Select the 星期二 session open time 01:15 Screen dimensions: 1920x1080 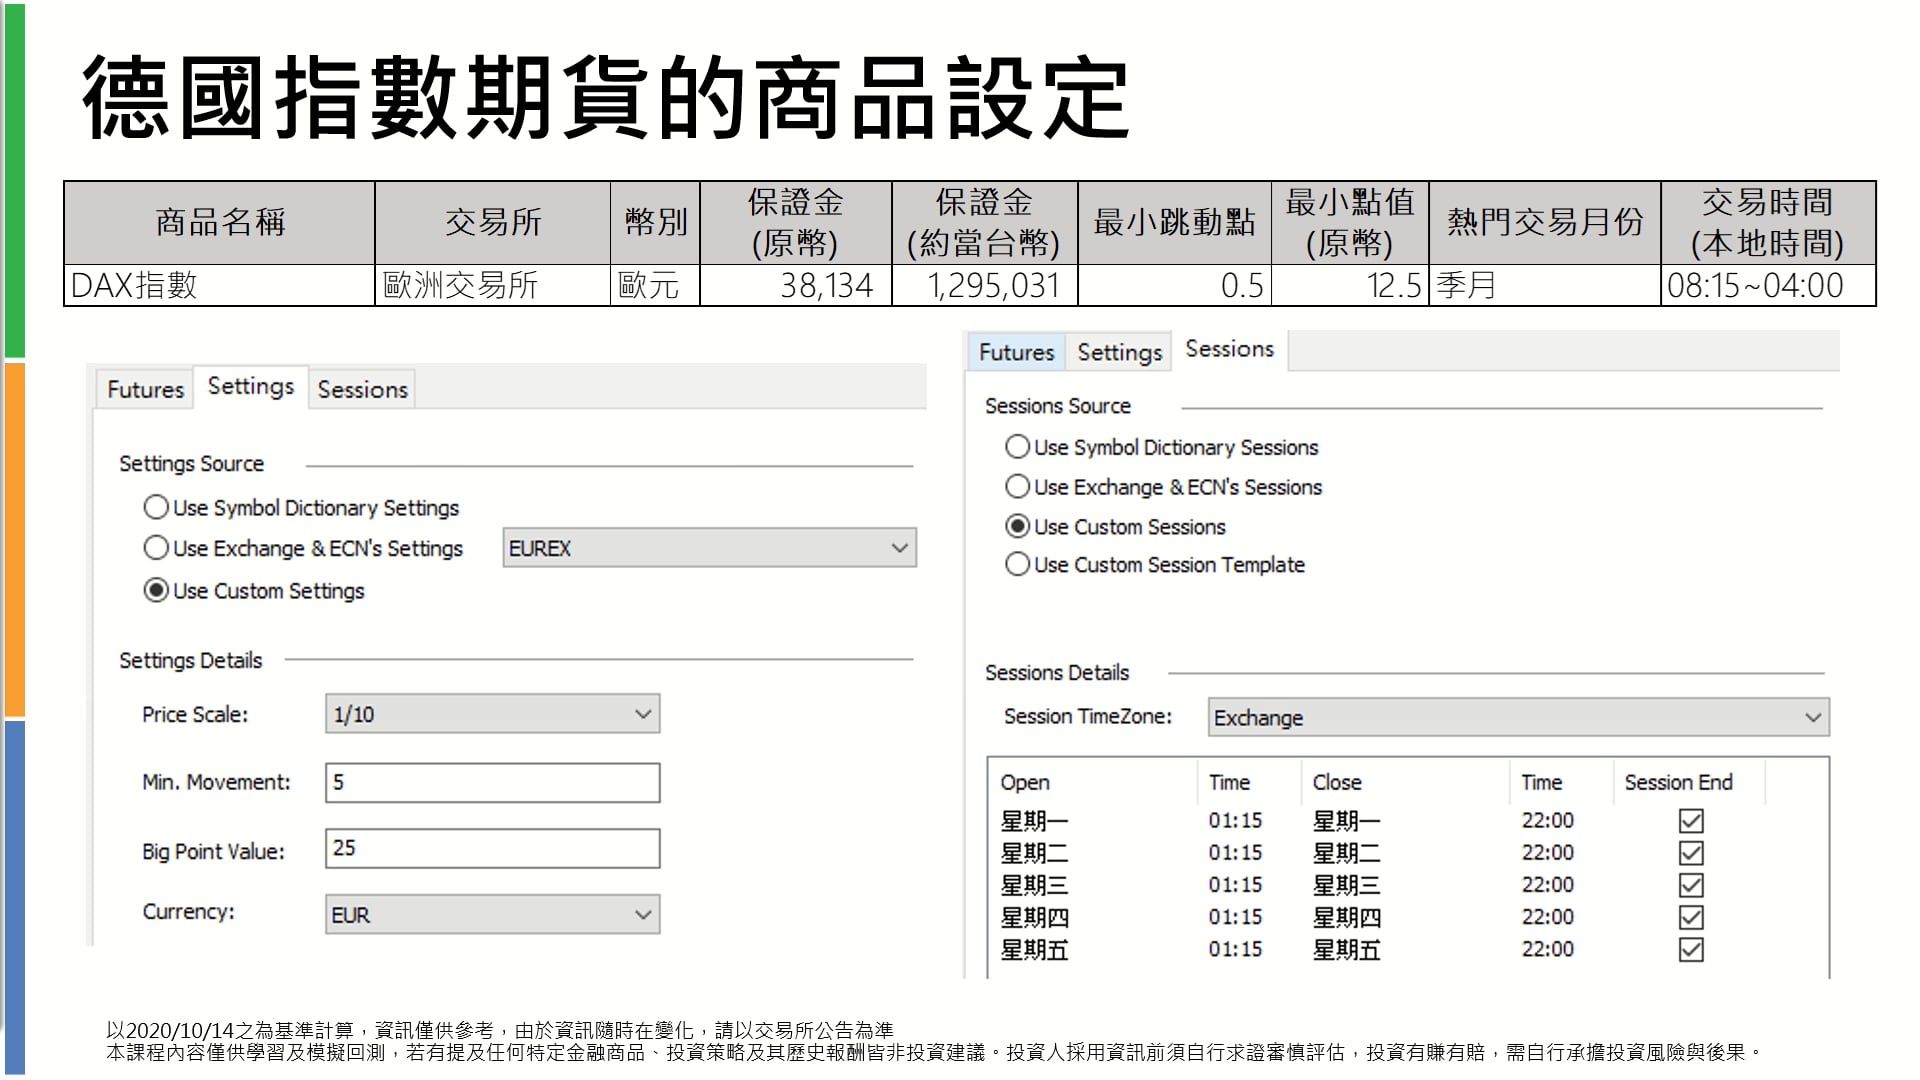1235,853
